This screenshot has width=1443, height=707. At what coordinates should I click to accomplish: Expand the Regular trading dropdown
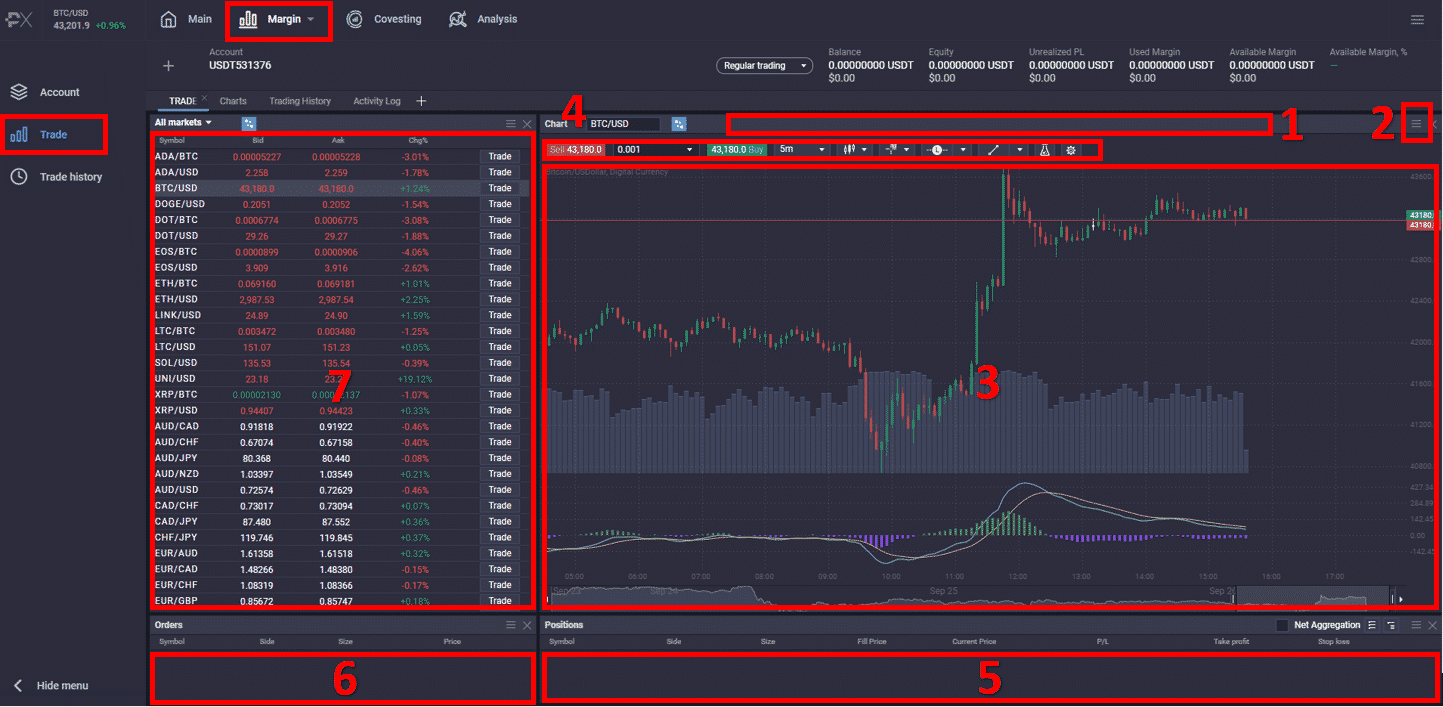click(x=764, y=66)
